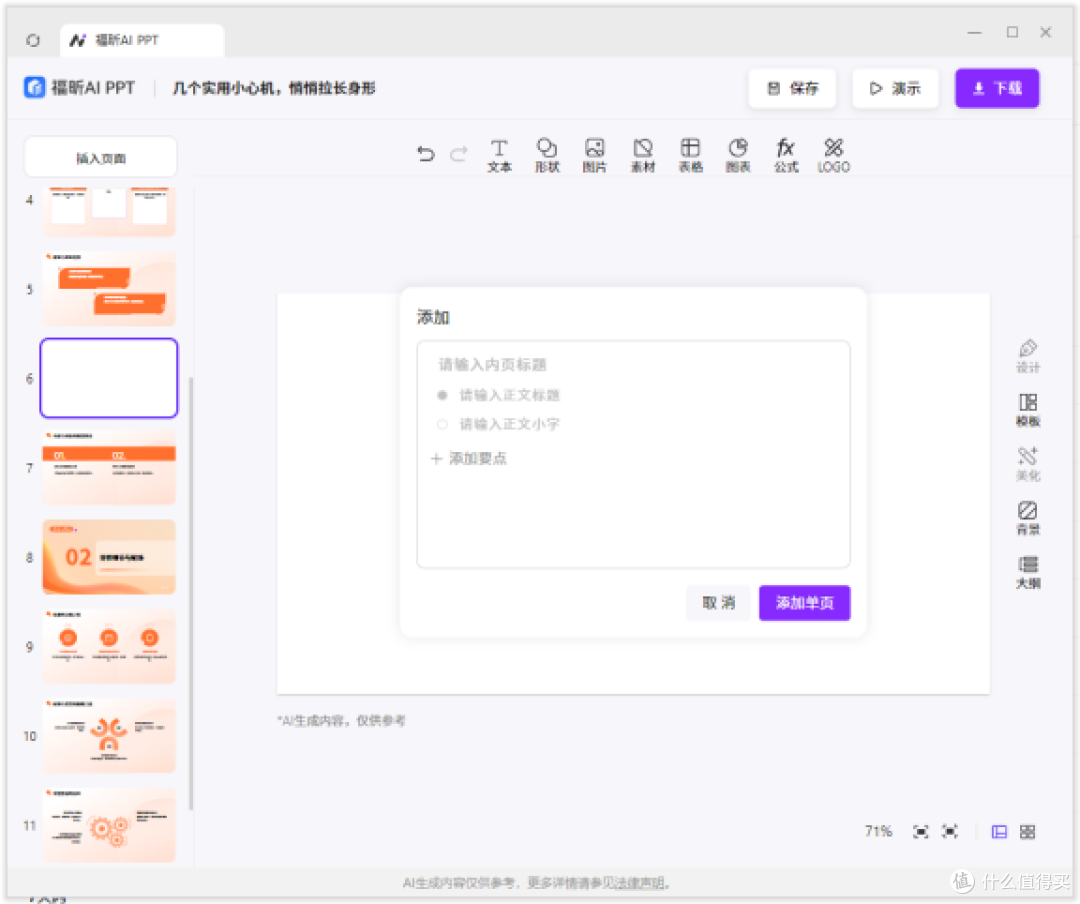1080x904 pixels.
Task: Open the 形状 shapes tool
Action: pyautogui.click(x=547, y=156)
